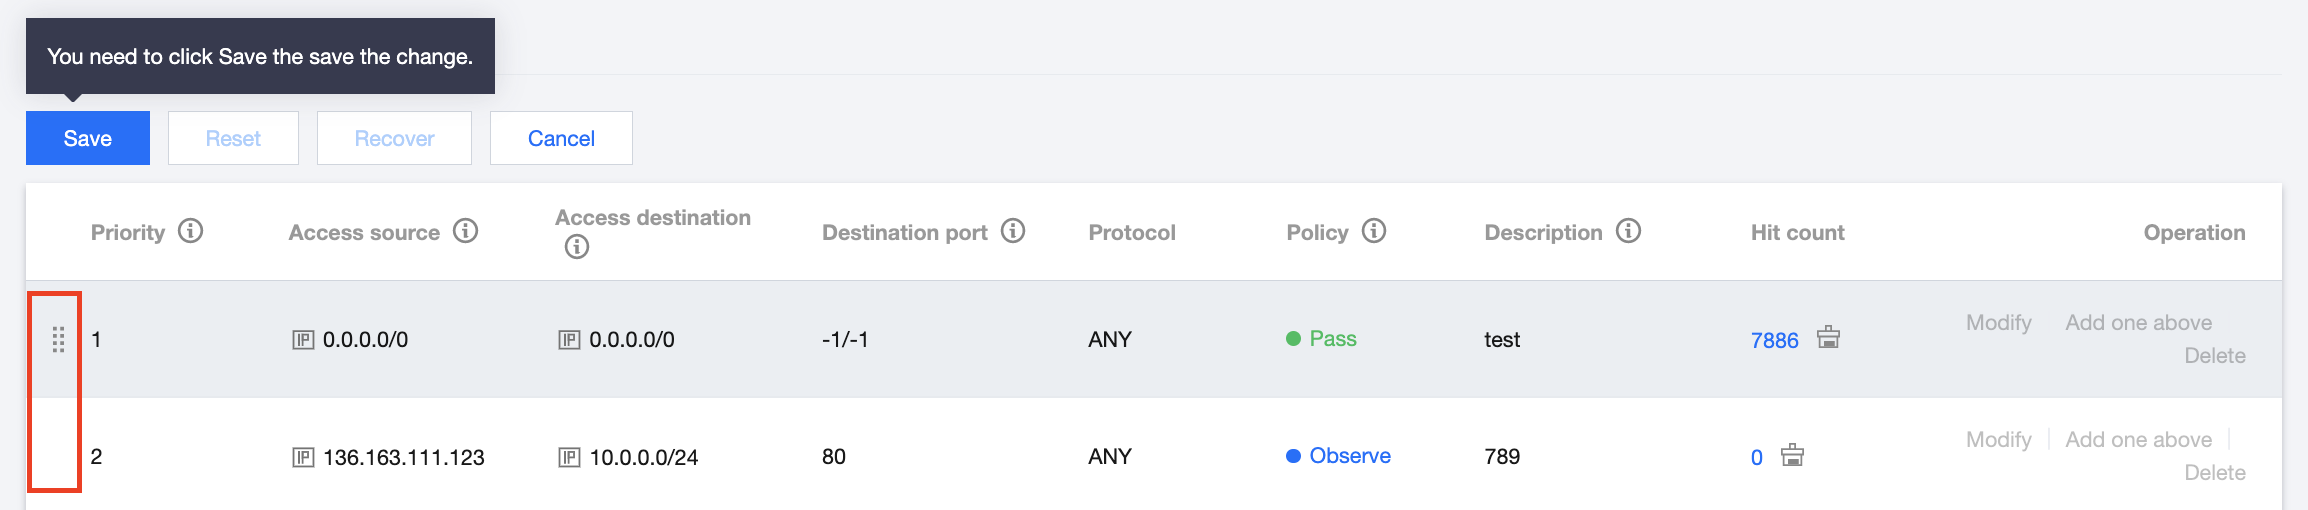Click the Policy column info icon
2308x510 pixels.
[1374, 231]
